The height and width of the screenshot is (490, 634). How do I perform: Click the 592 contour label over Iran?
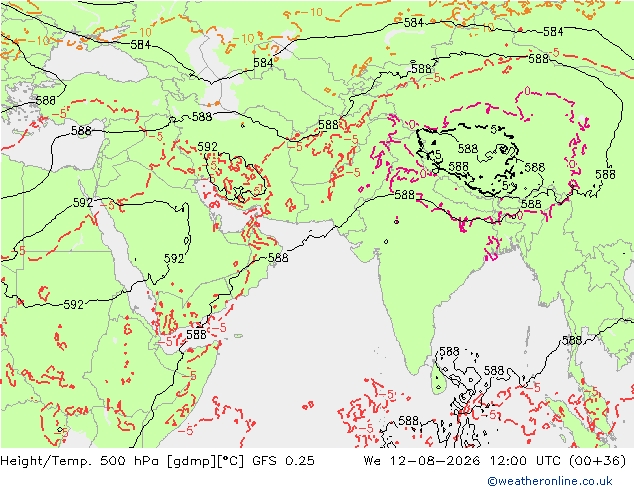coord(207,147)
